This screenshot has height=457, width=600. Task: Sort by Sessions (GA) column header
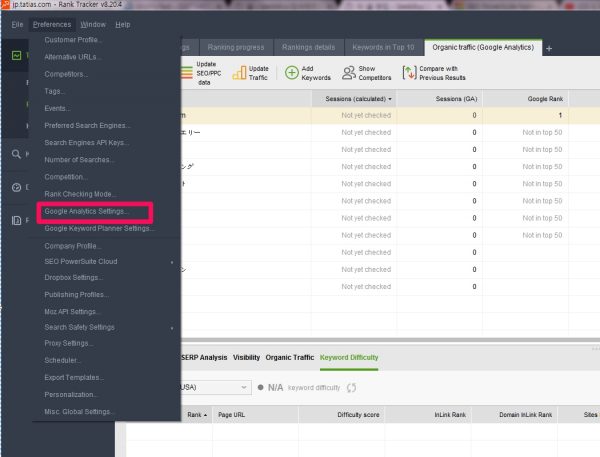tap(439, 99)
